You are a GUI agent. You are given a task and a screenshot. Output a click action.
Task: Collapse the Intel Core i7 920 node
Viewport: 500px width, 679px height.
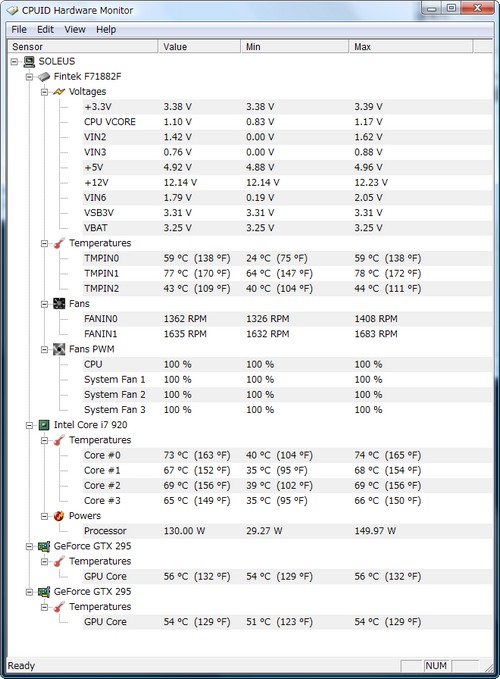coord(29,425)
